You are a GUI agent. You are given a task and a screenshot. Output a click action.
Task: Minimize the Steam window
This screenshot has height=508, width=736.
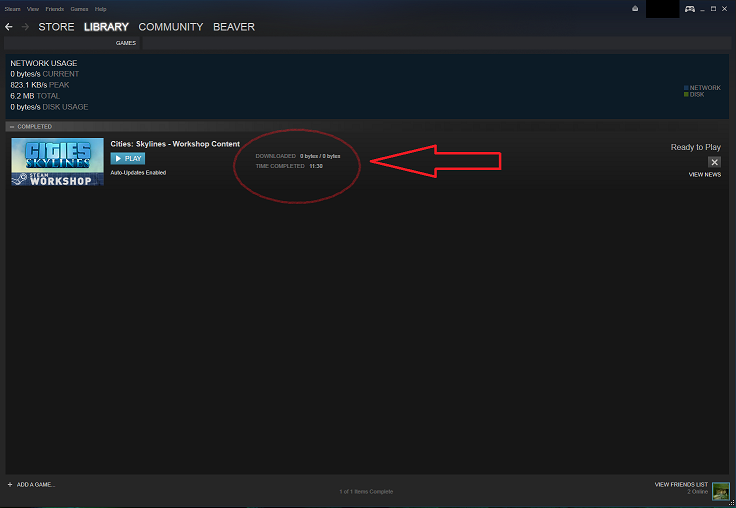(703, 9)
